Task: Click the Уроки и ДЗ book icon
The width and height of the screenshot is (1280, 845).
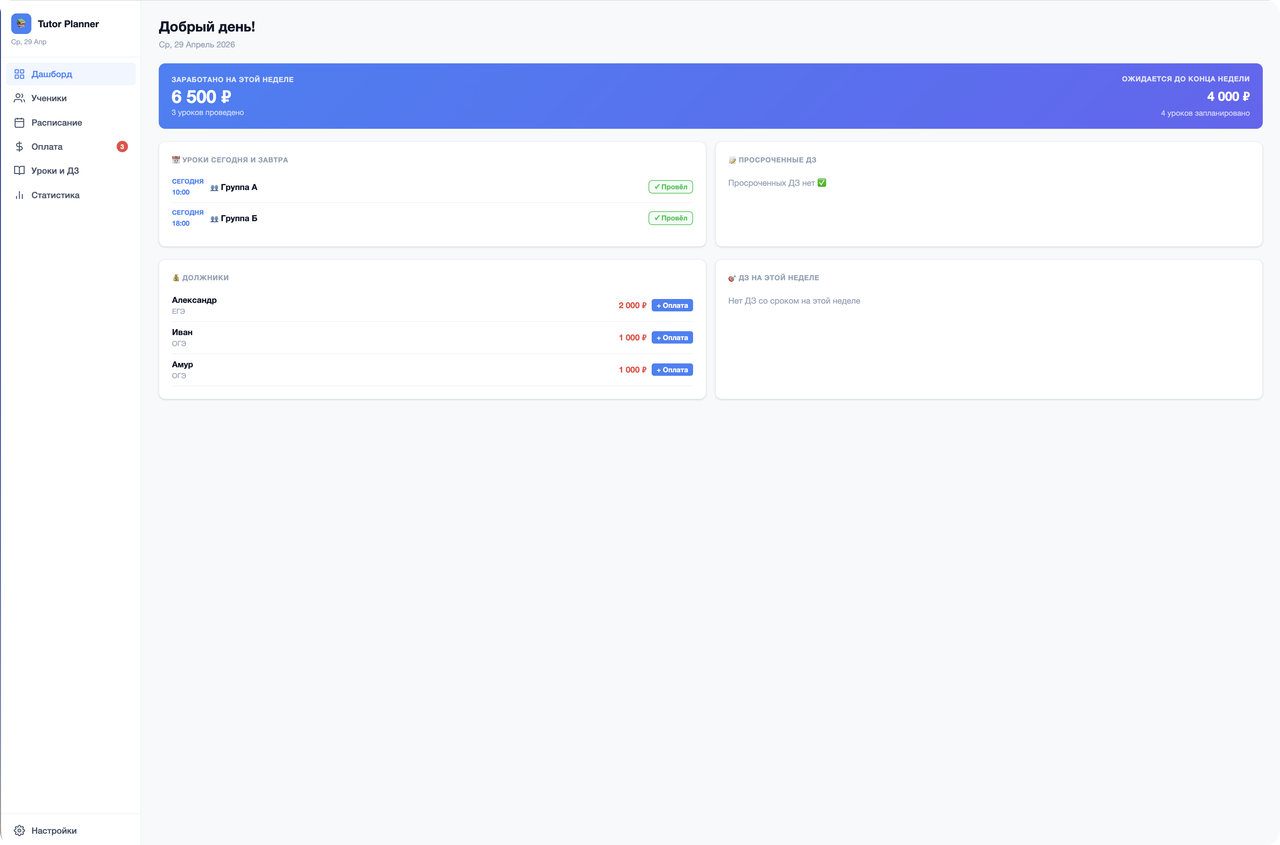Action: tap(19, 170)
